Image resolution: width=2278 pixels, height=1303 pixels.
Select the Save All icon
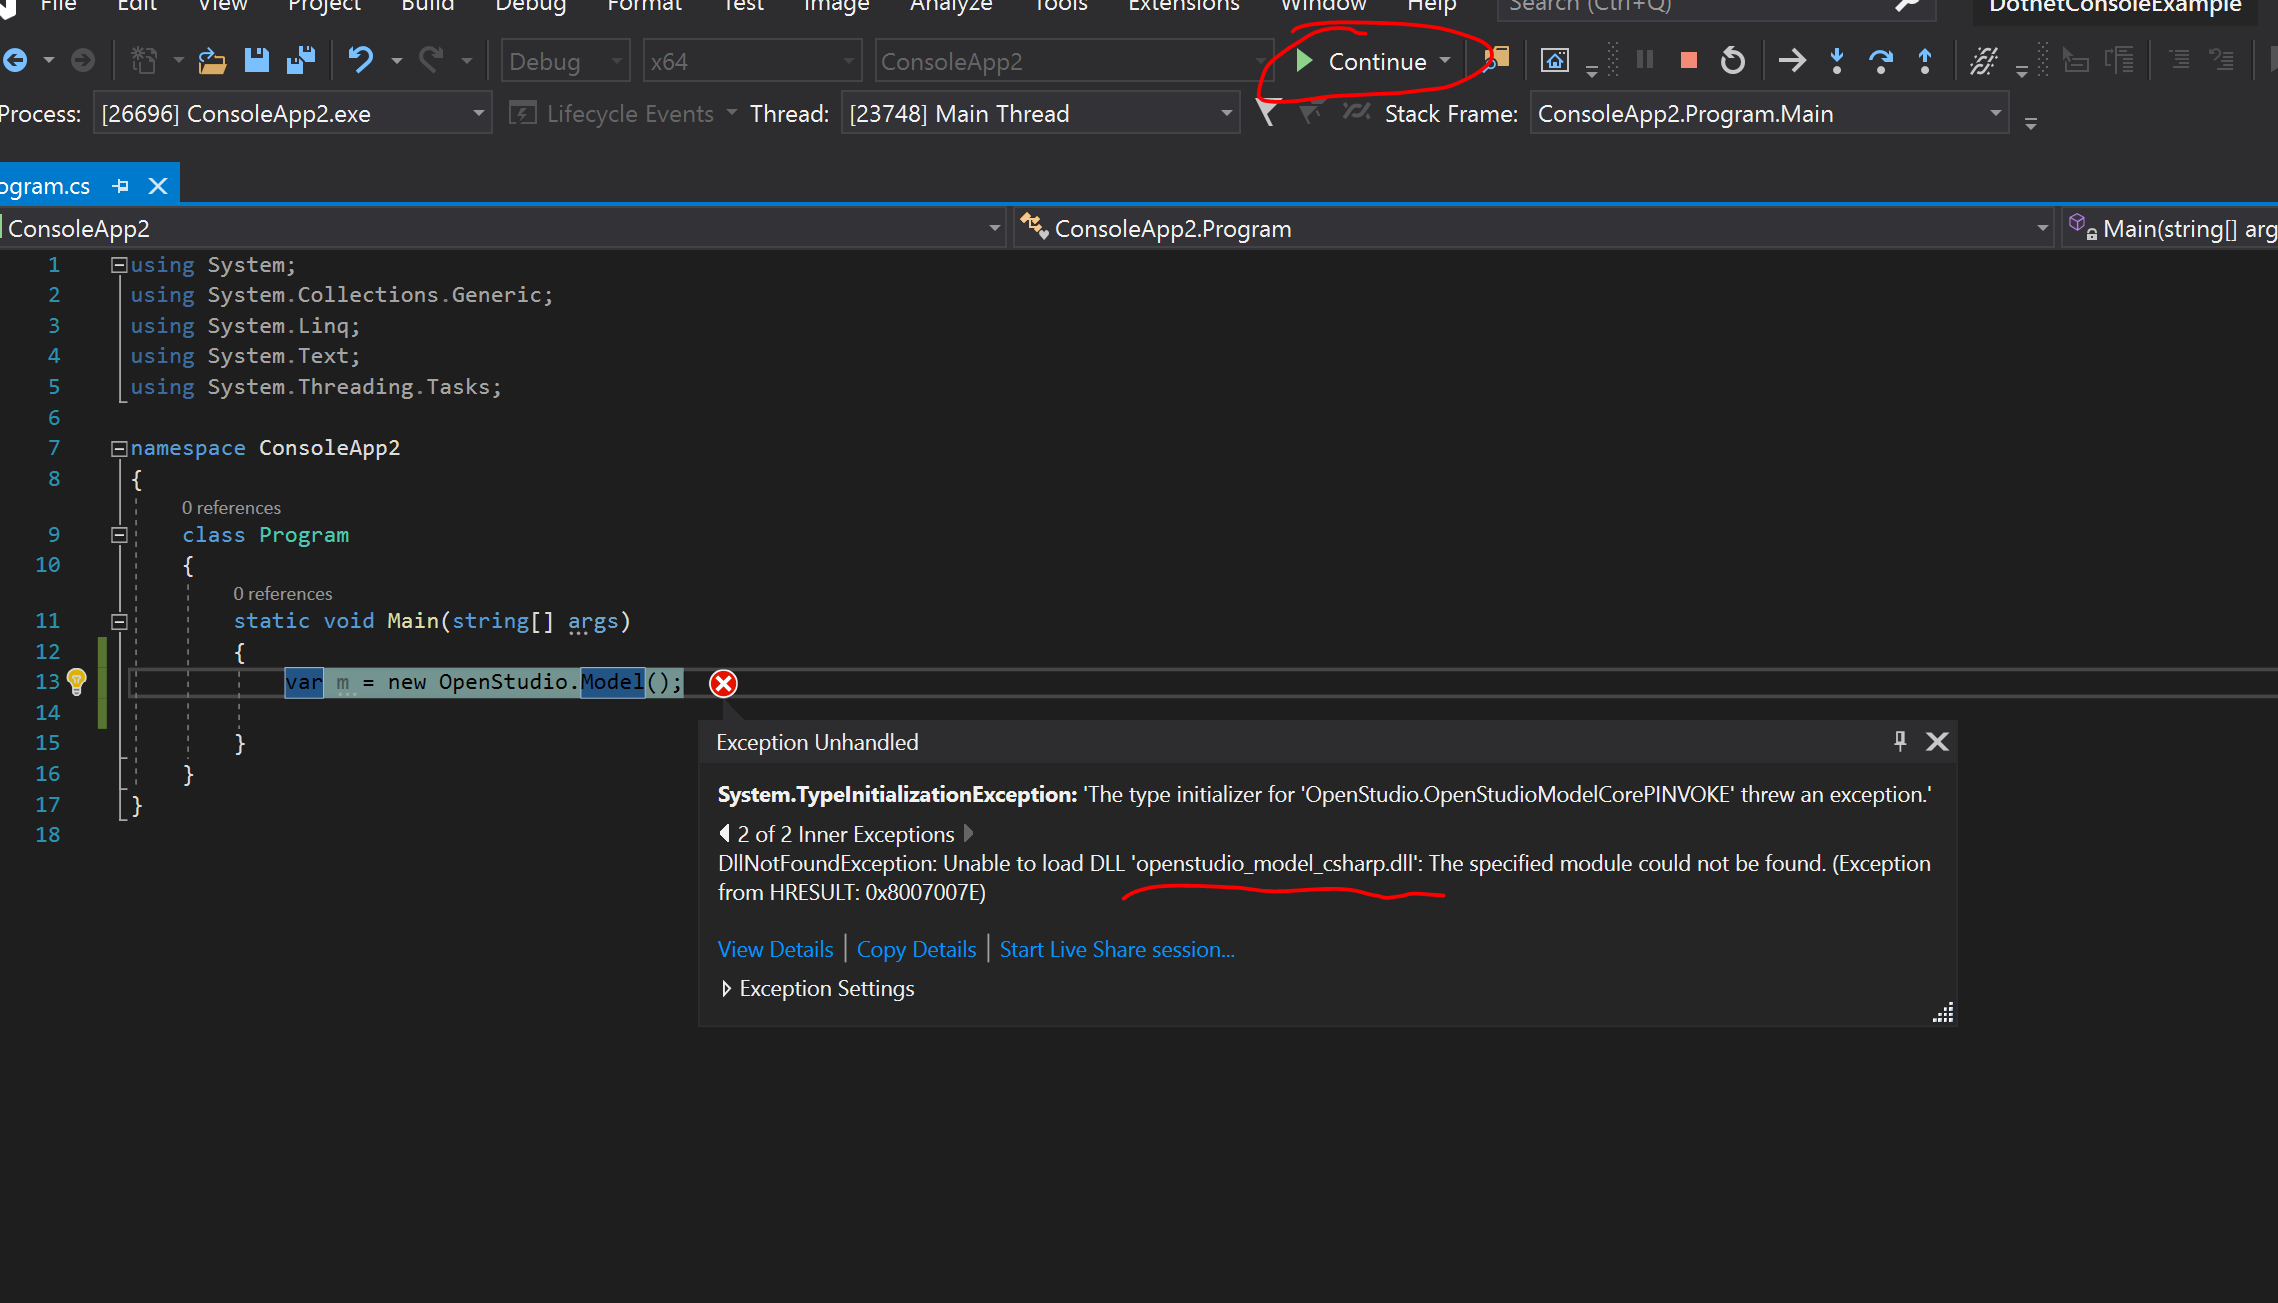[x=300, y=60]
